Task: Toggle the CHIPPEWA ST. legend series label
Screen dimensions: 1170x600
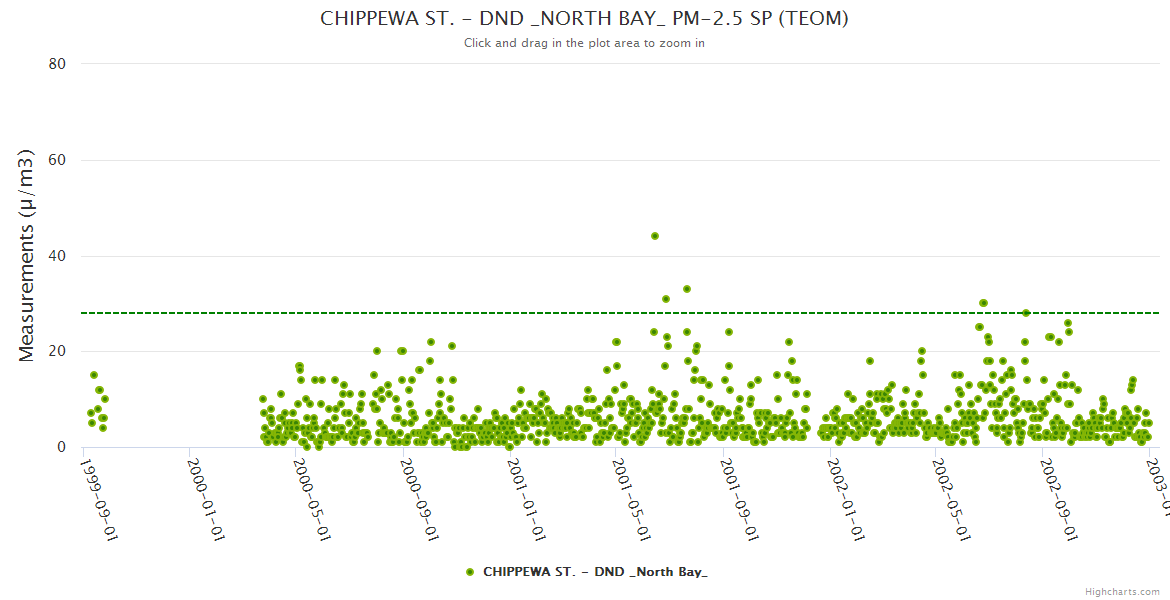Action: click(595, 572)
